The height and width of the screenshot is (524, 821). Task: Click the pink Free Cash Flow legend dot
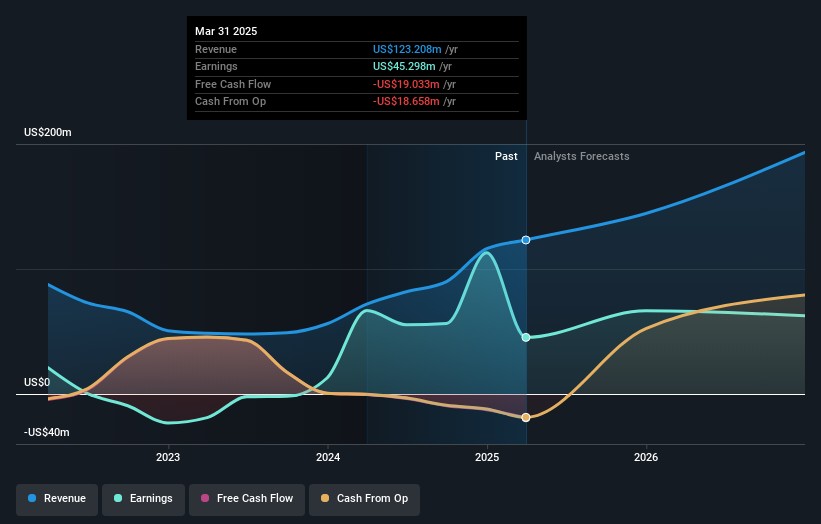205,498
